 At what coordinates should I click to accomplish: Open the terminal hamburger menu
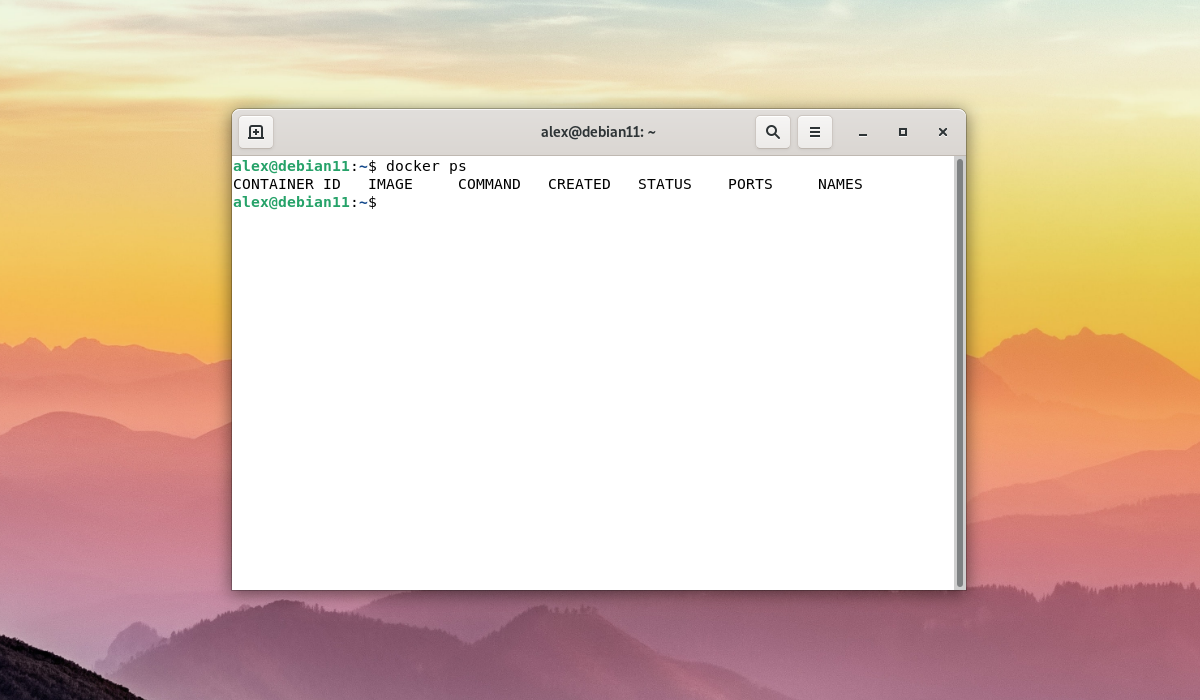tap(815, 132)
